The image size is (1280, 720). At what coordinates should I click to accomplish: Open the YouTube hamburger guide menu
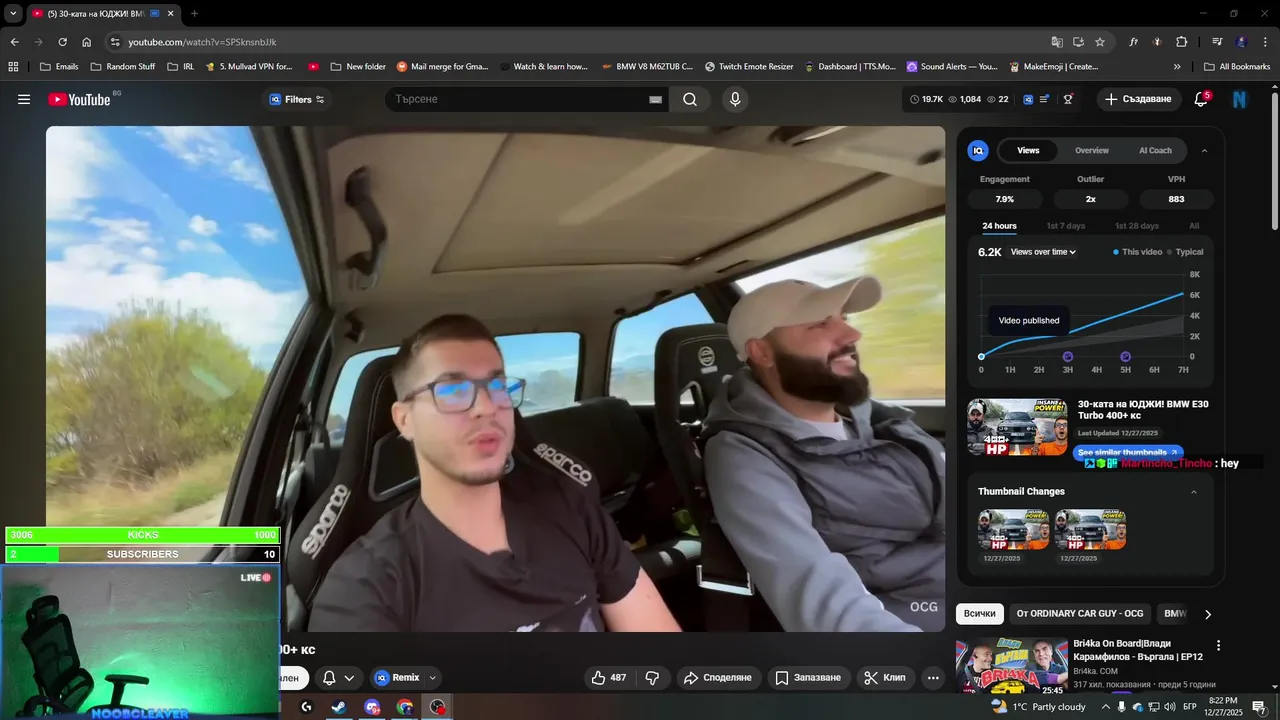[x=24, y=99]
